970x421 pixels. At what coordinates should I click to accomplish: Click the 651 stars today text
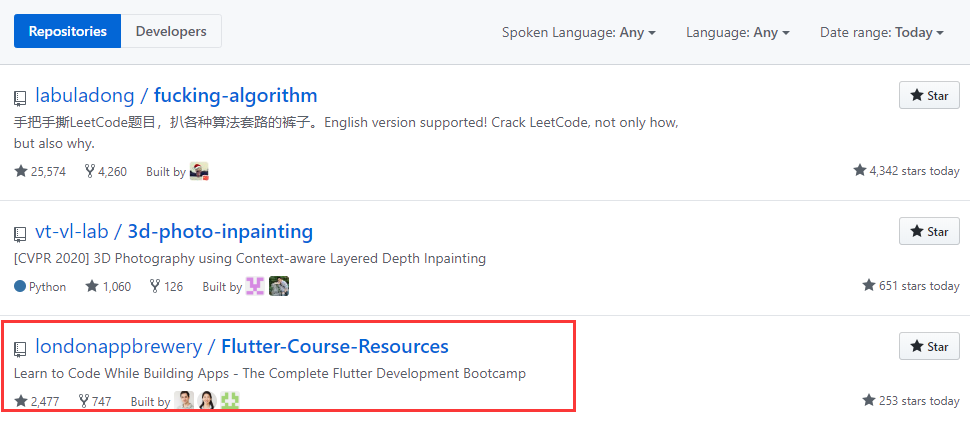point(919,286)
